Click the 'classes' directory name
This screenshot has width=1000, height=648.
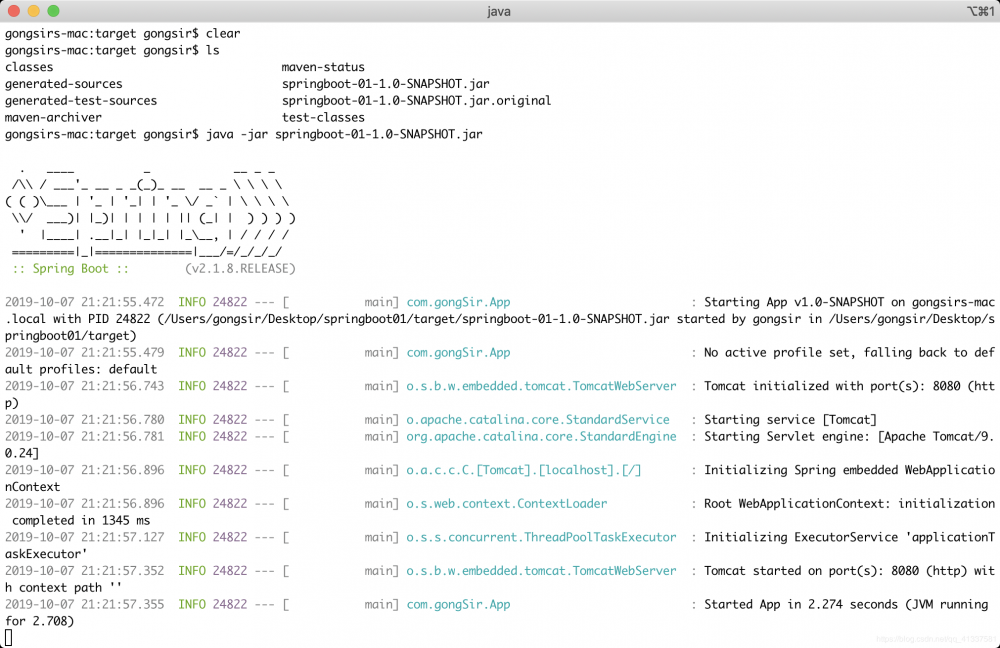tap(29, 67)
